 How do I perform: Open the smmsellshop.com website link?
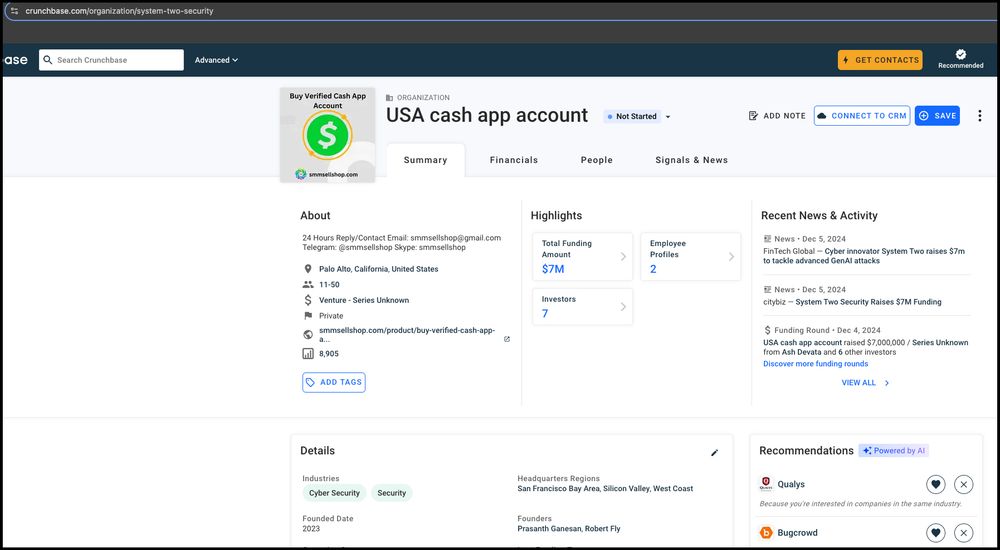click(408, 335)
